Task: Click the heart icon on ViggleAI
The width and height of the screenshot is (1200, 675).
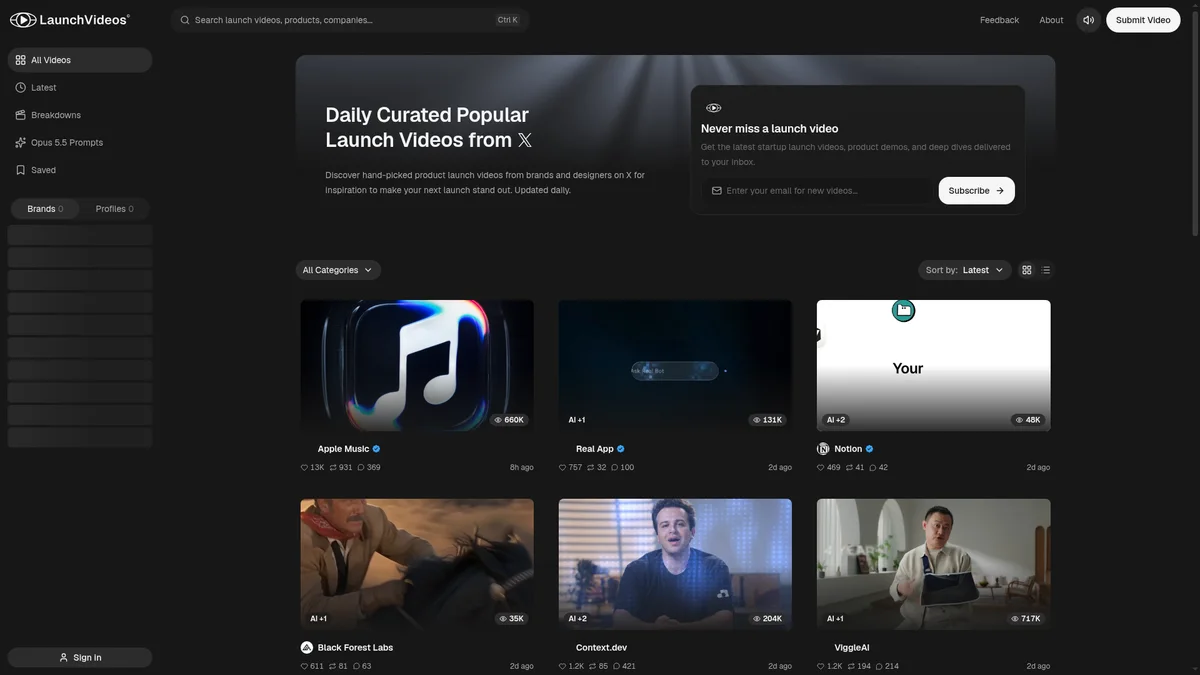Action: click(x=822, y=666)
